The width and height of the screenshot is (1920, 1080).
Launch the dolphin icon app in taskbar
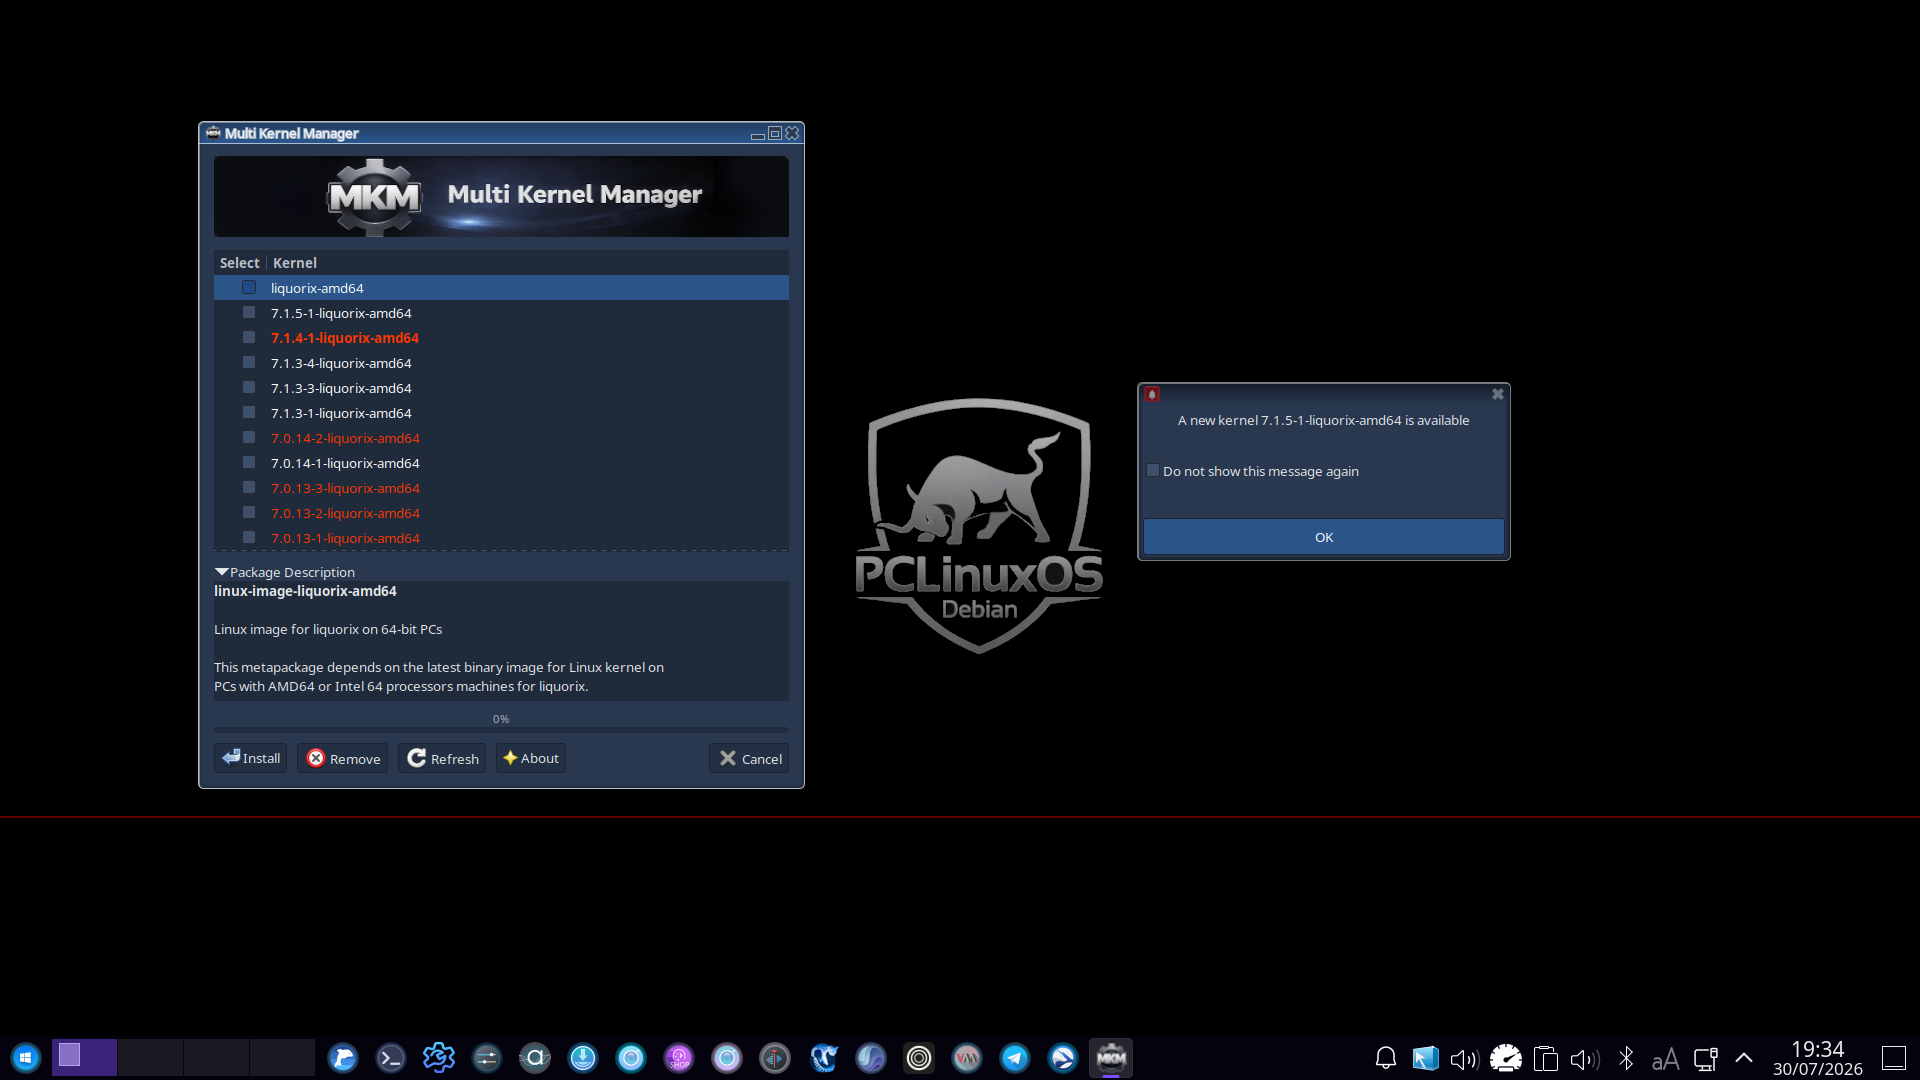[343, 1058]
